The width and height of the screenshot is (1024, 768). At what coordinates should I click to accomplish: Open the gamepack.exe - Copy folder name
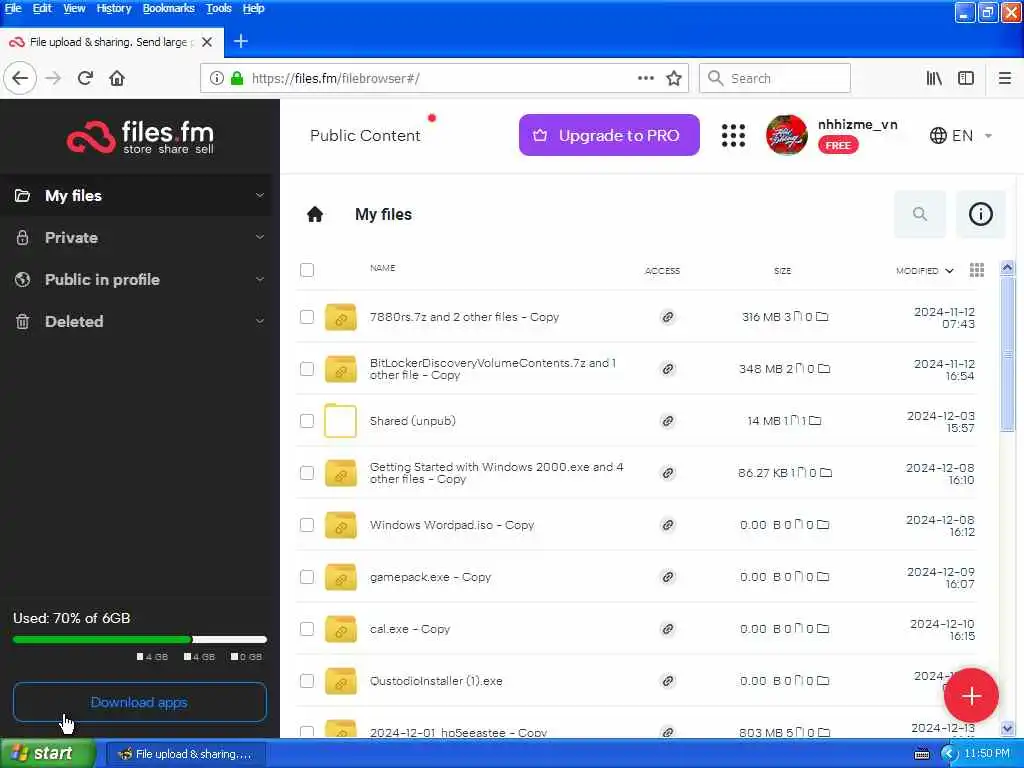(430, 577)
